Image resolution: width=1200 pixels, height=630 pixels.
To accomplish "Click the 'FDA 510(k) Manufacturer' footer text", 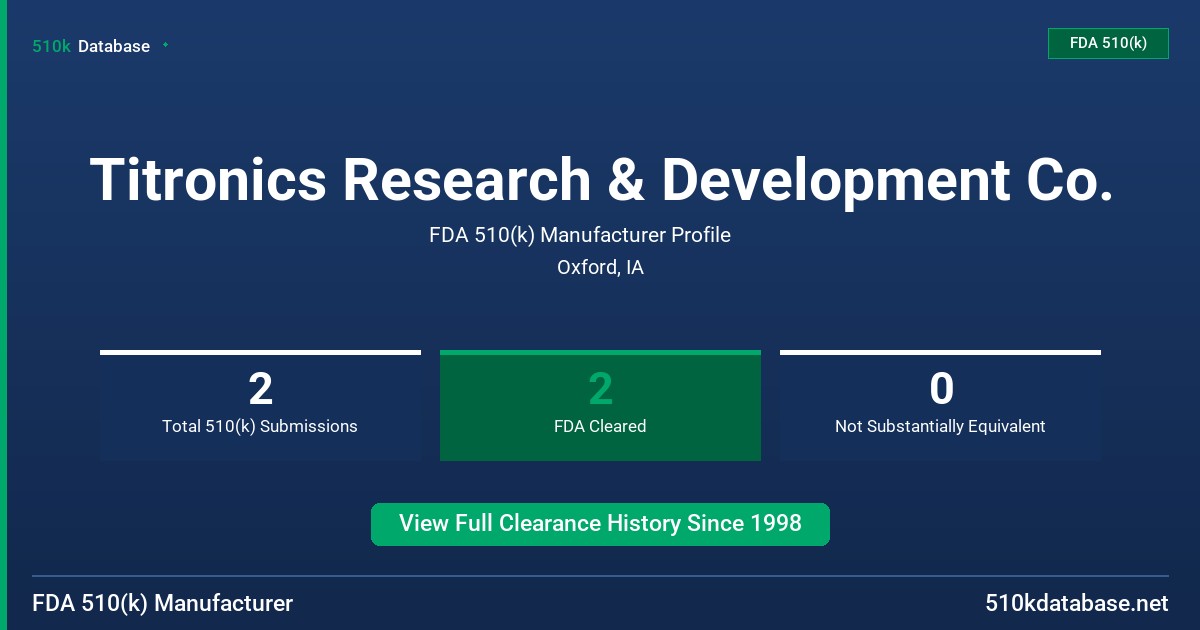I will [163, 603].
